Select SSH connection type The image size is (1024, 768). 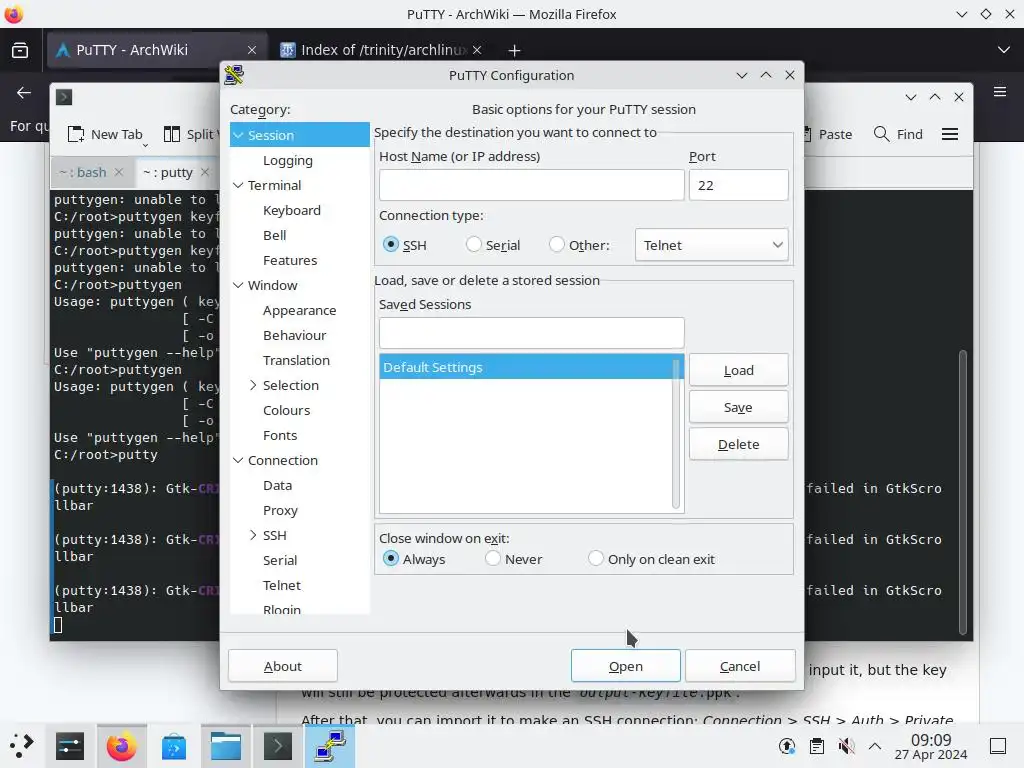pyautogui.click(x=391, y=244)
